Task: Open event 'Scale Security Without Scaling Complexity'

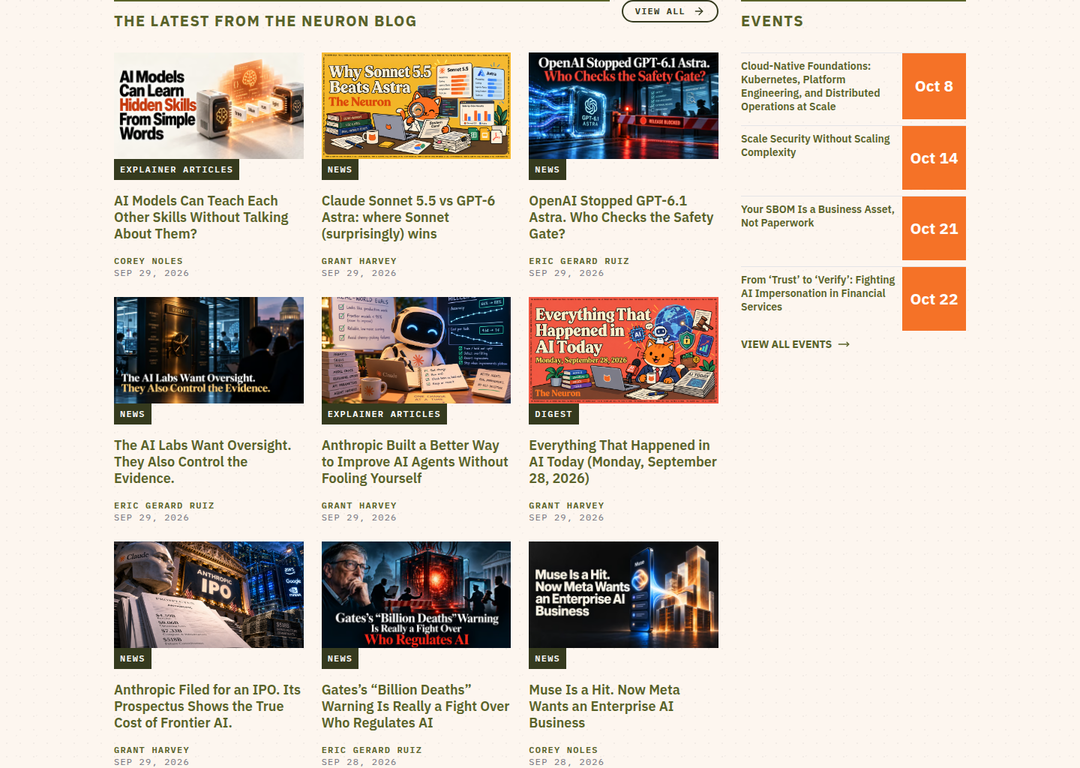Action: coord(816,145)
